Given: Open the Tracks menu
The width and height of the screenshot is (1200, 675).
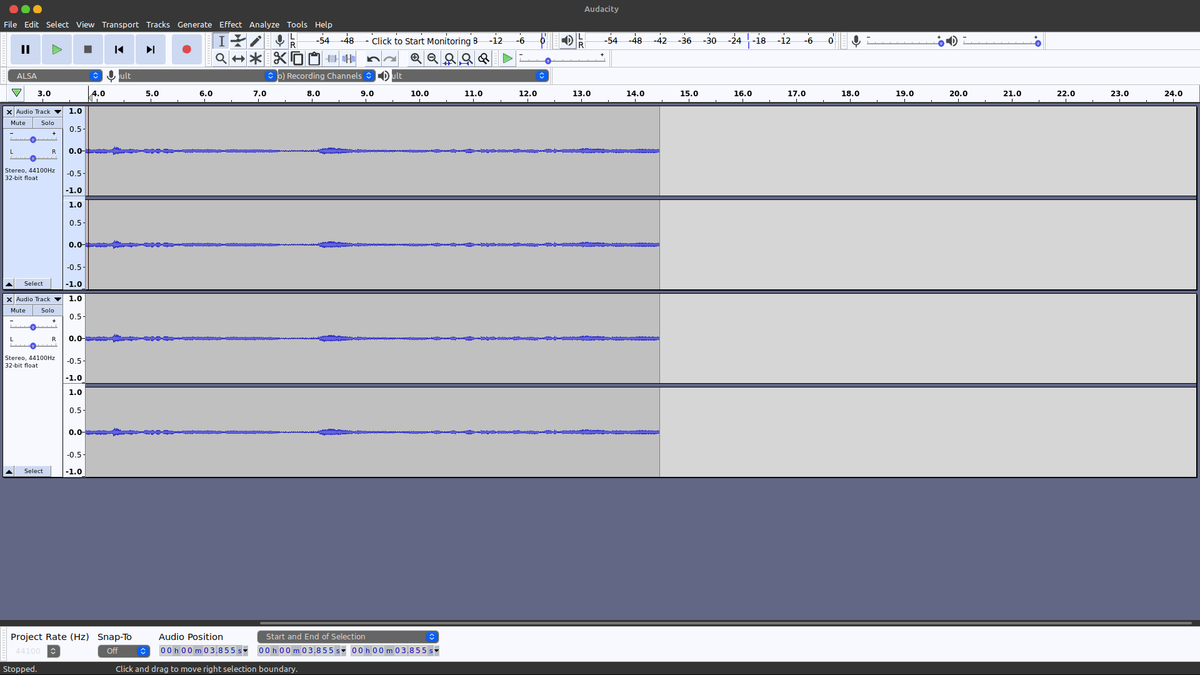Looking at the screenshot, I should click(158, 24).
